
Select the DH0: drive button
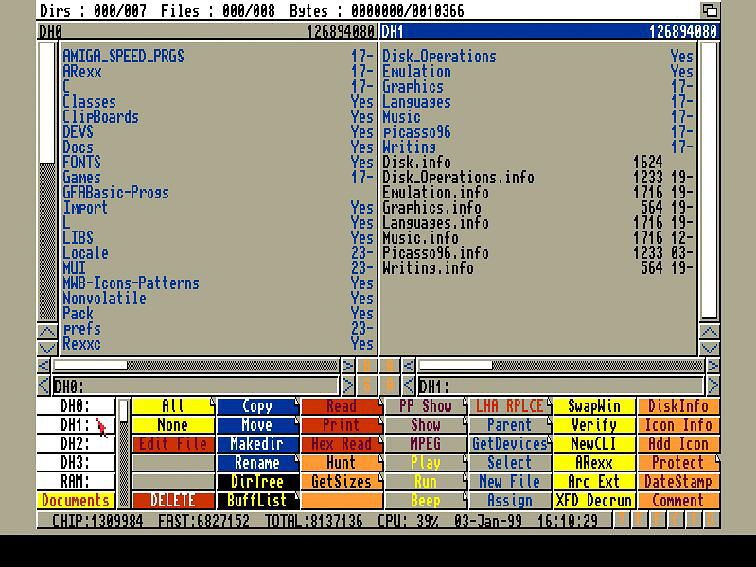pyautogui.click(x=76, y=406)
